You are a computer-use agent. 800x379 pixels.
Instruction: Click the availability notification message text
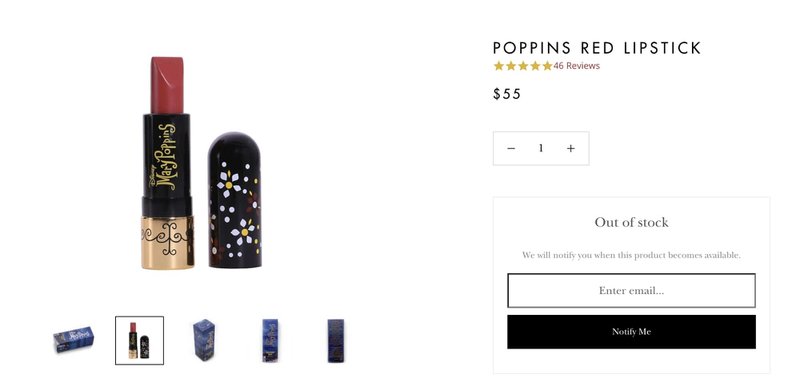click(x=631, y=255)
